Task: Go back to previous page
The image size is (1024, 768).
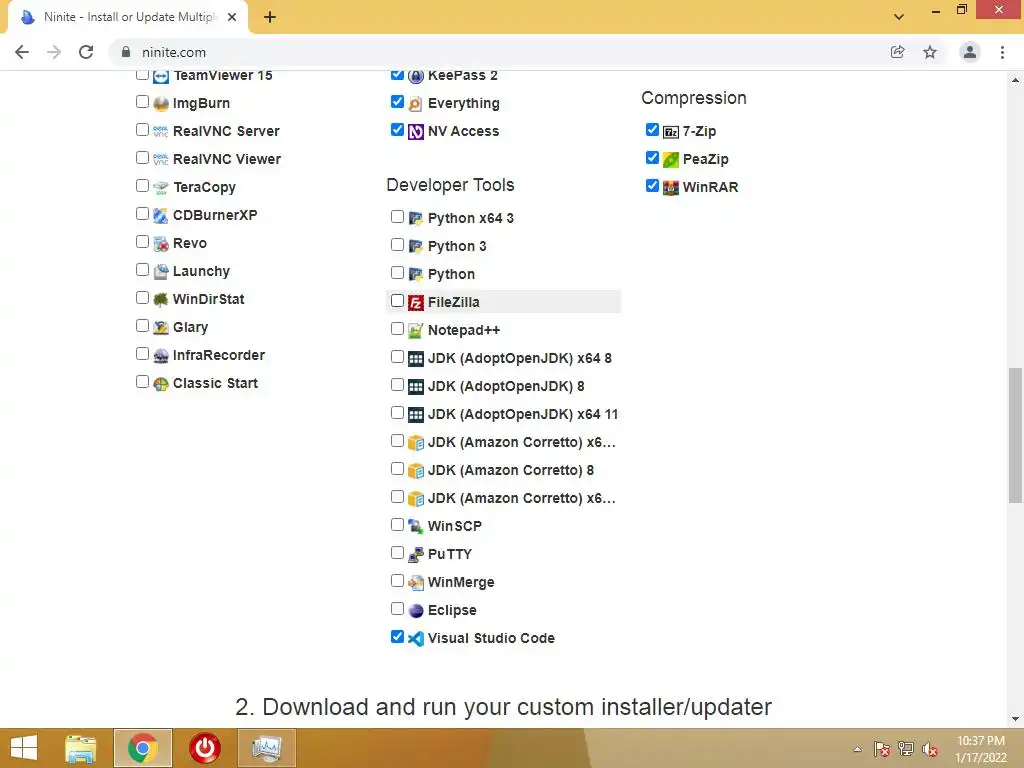Action: (22, 52)
